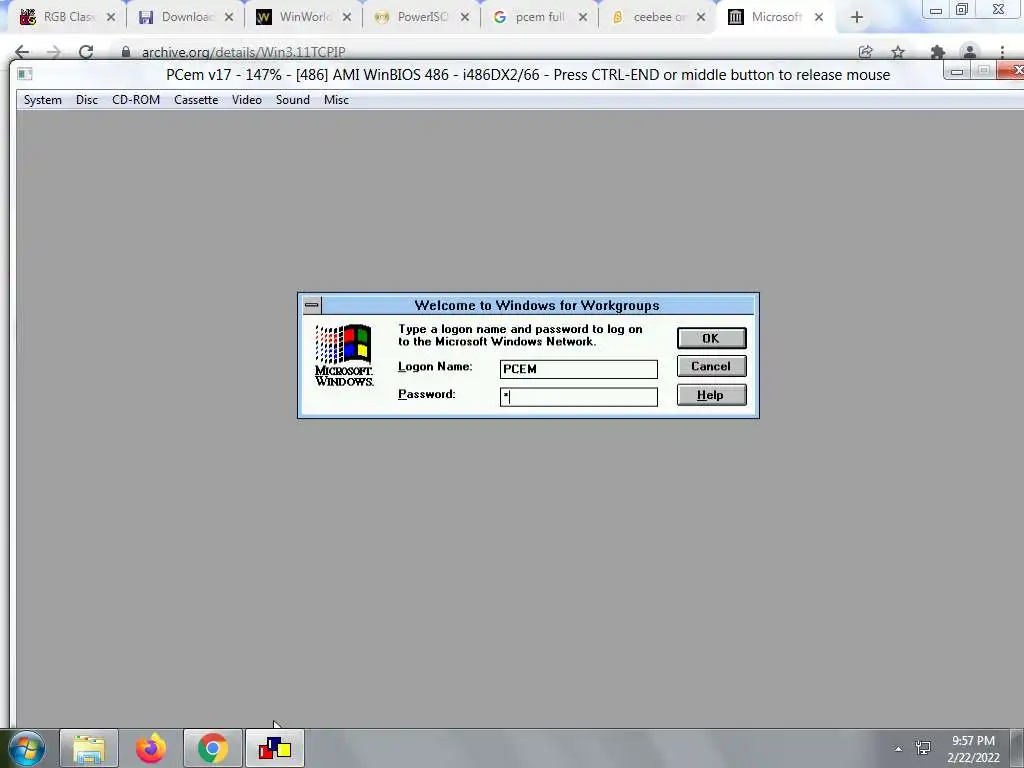The width and height of the screenshot is (1024, 768).
Task: Click Cancel in the logon dialog
Action: pyautogui.click(x=711, y=366)
